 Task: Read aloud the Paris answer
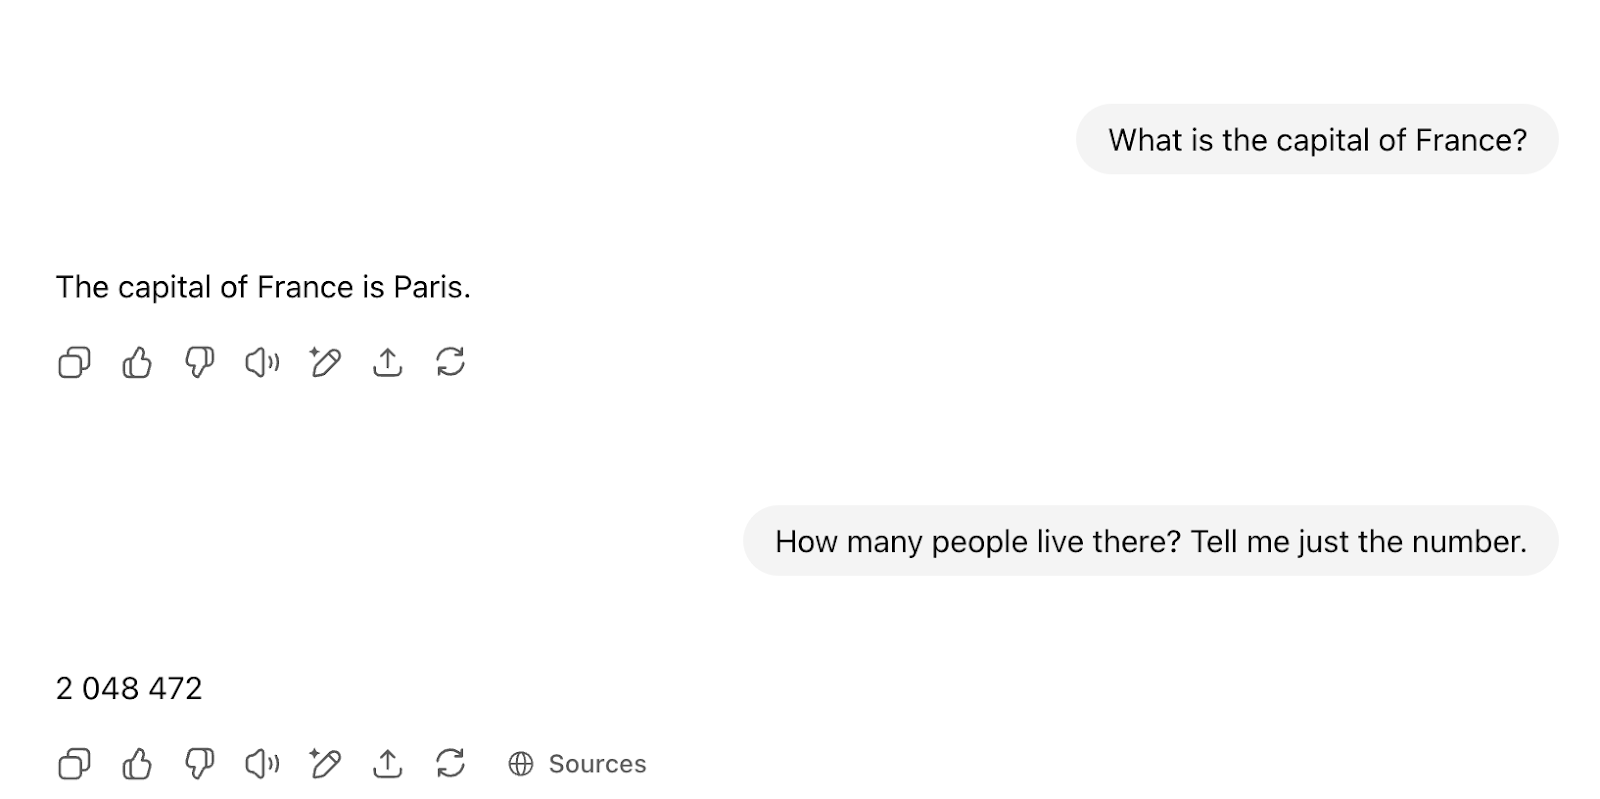262,362
